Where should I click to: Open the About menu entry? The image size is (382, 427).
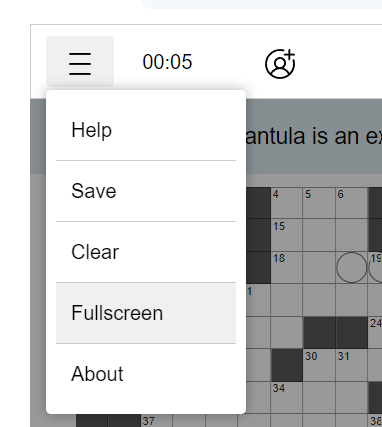(x=146, y=374)
